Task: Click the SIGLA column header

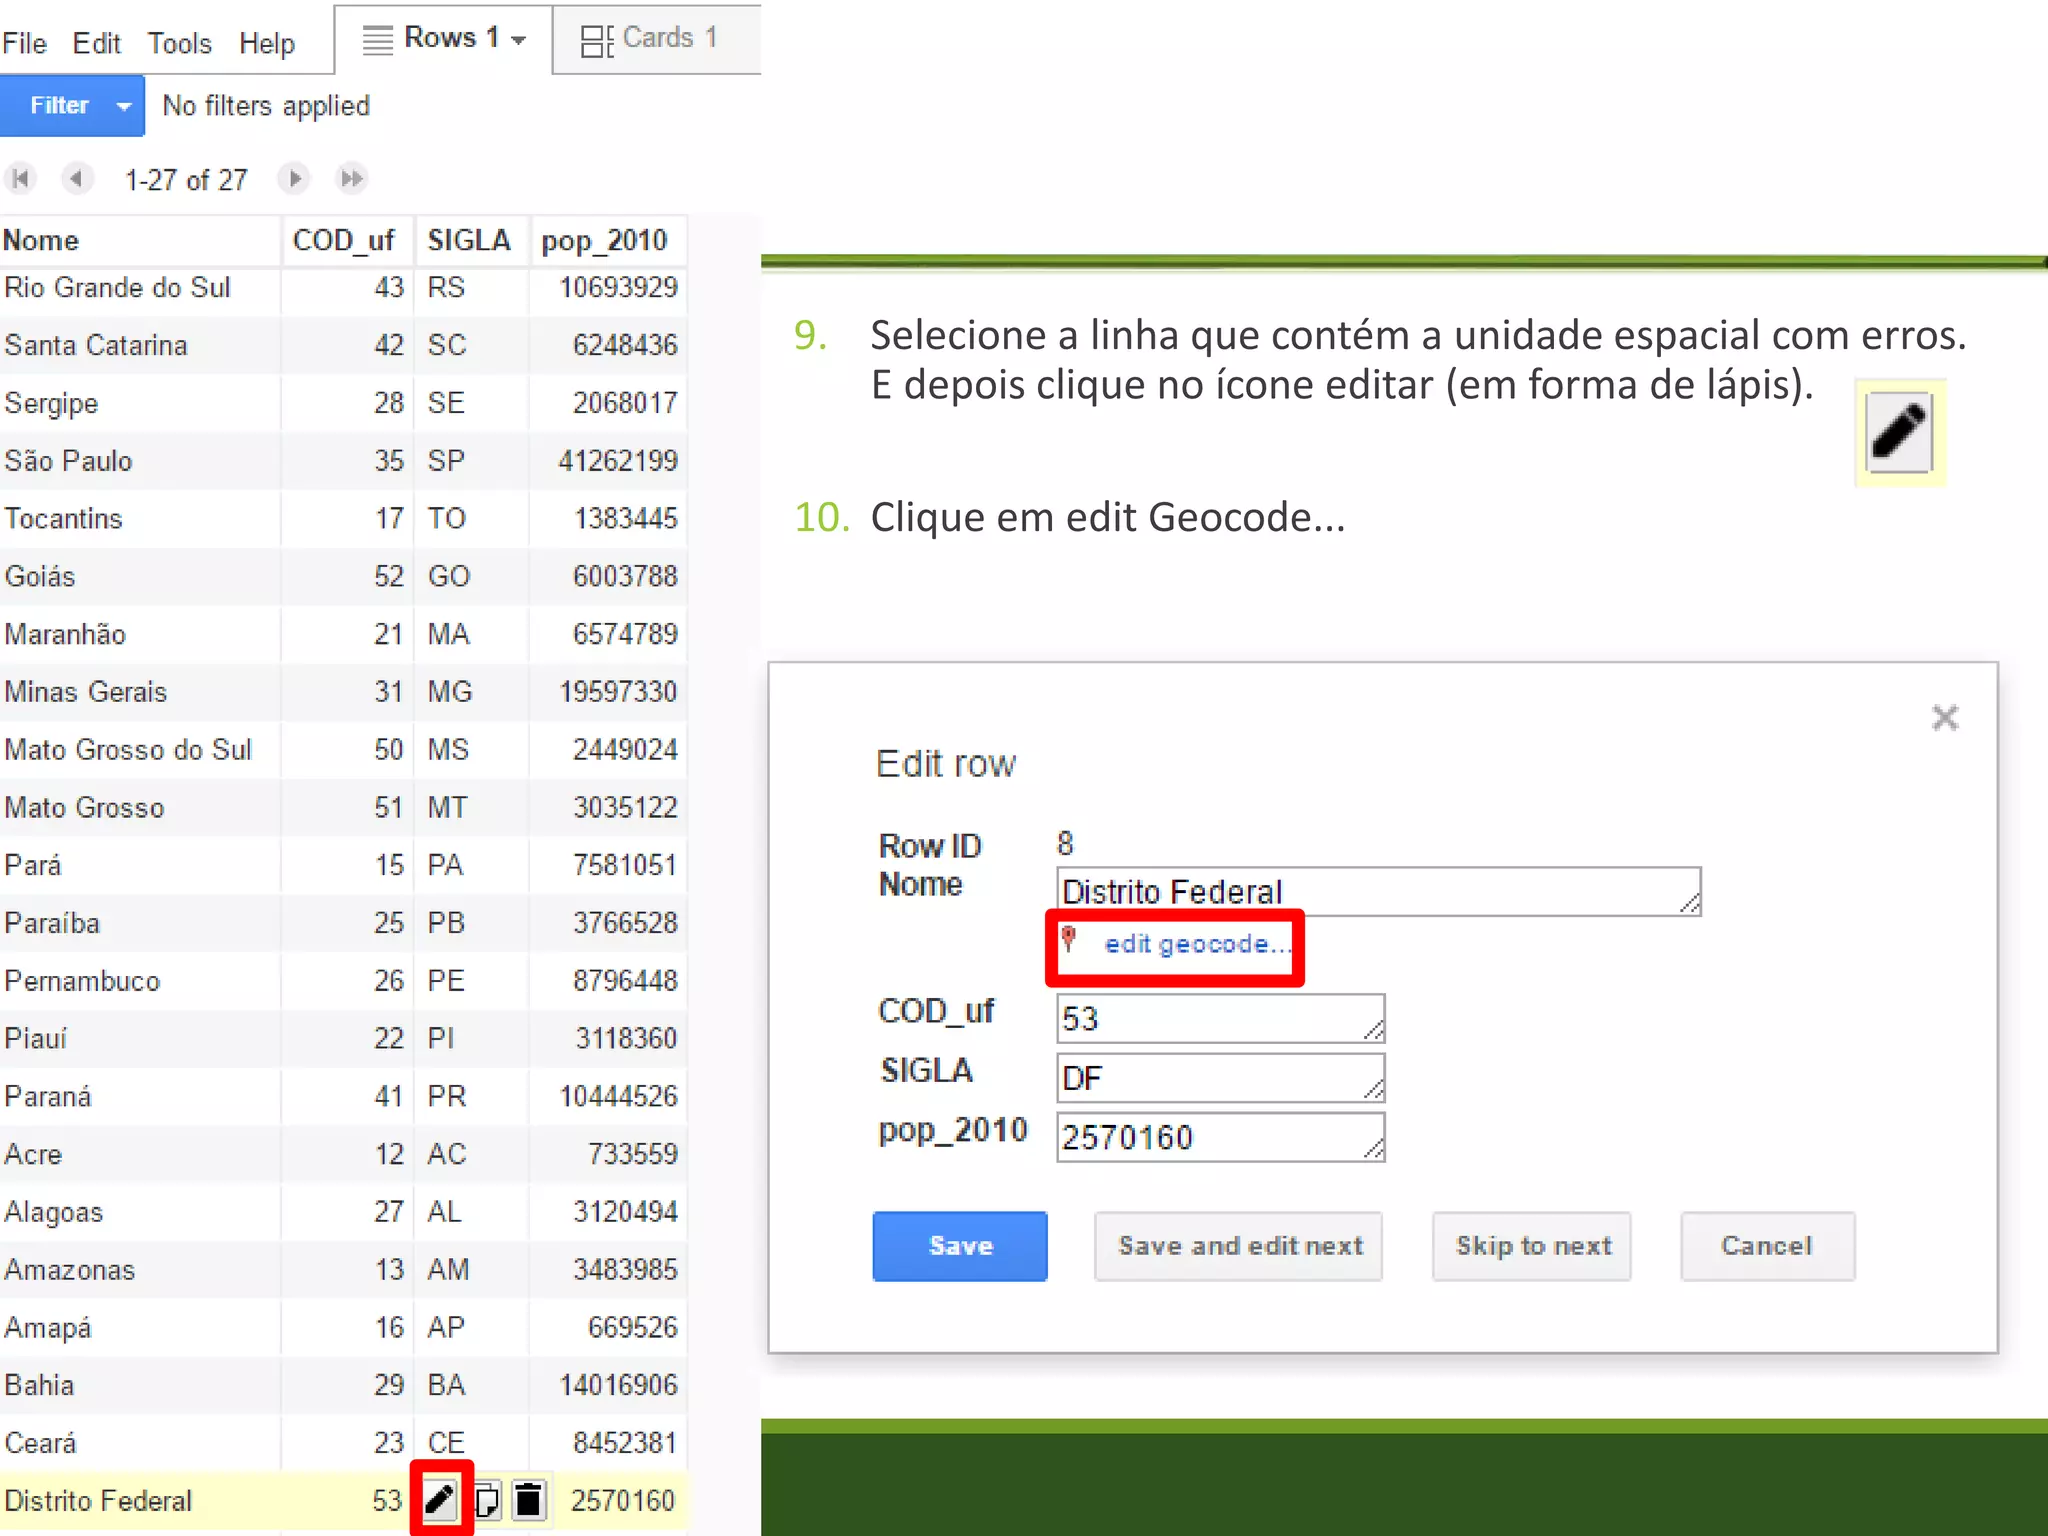Action: pos(471,240)
